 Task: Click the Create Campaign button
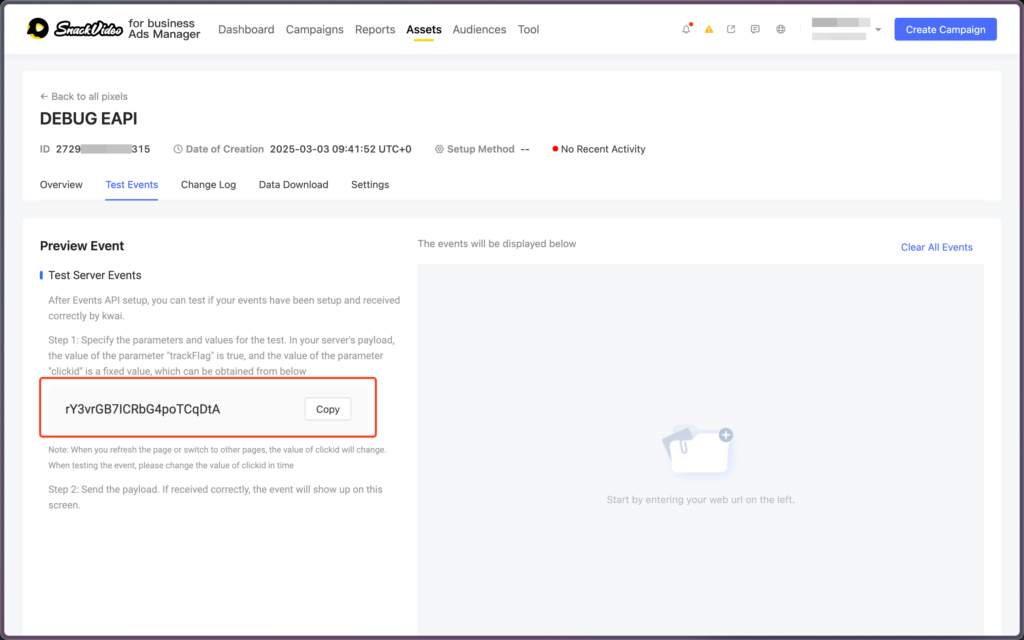pyautogui.click(x=946, y=29)
